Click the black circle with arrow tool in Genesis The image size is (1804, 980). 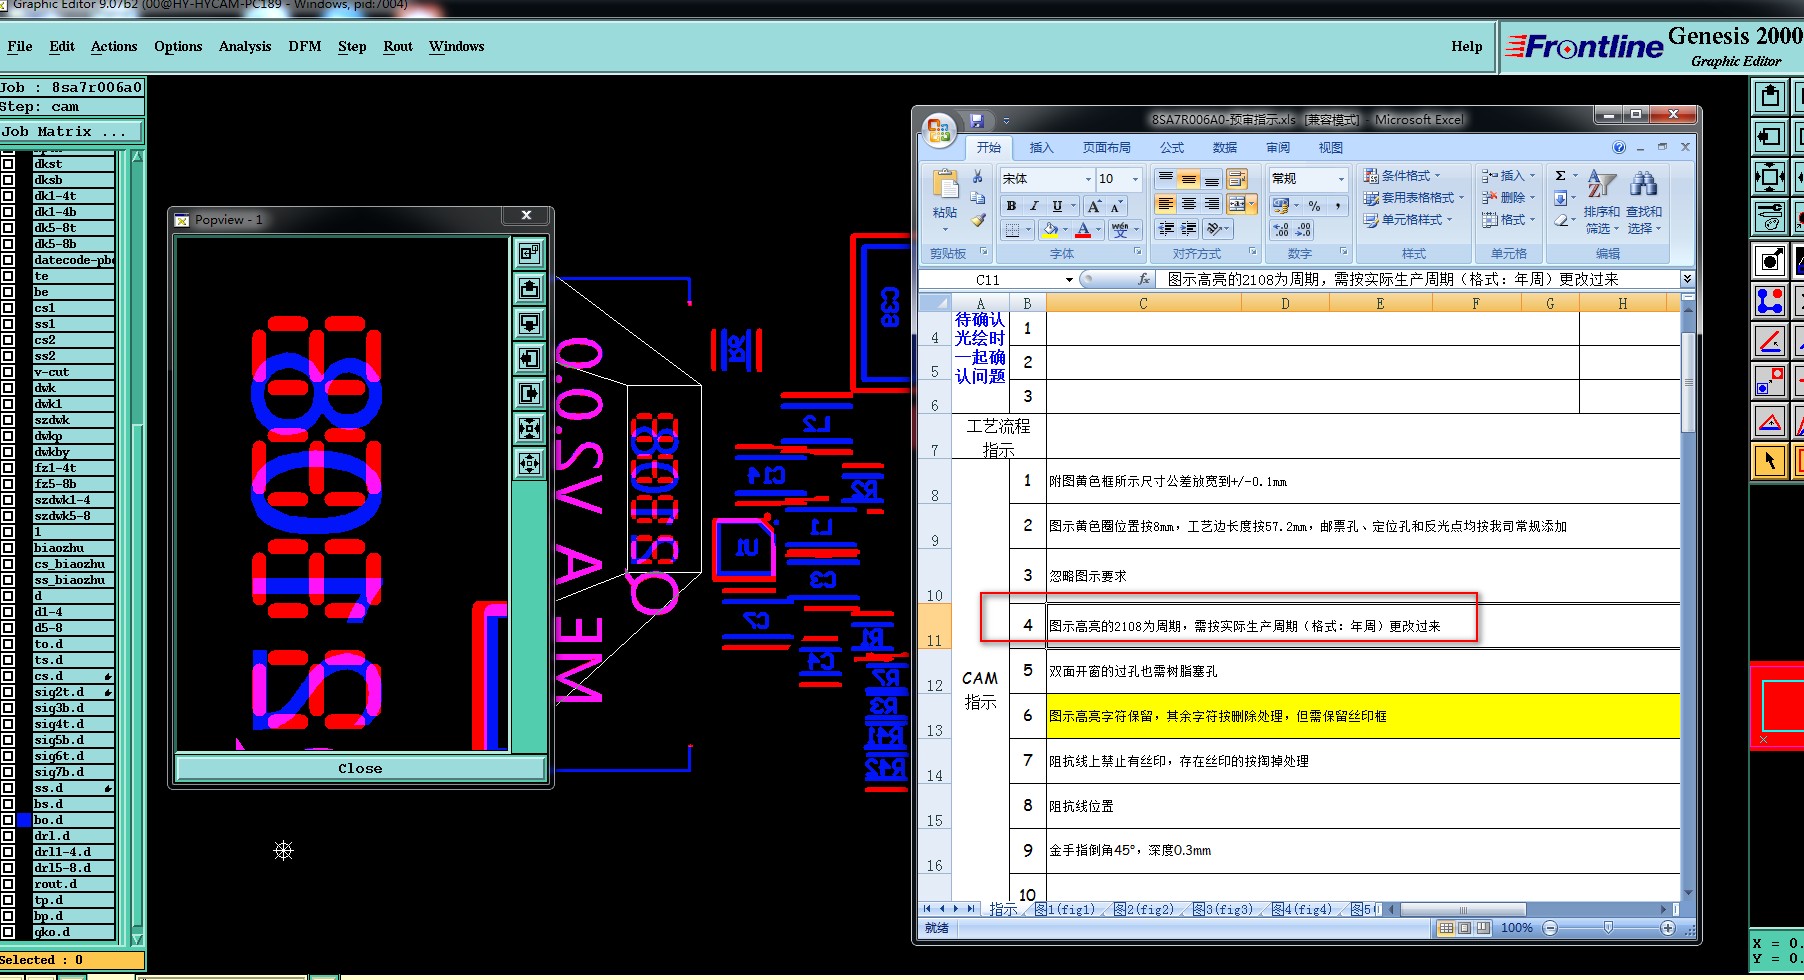click(x=1770, y=260)
